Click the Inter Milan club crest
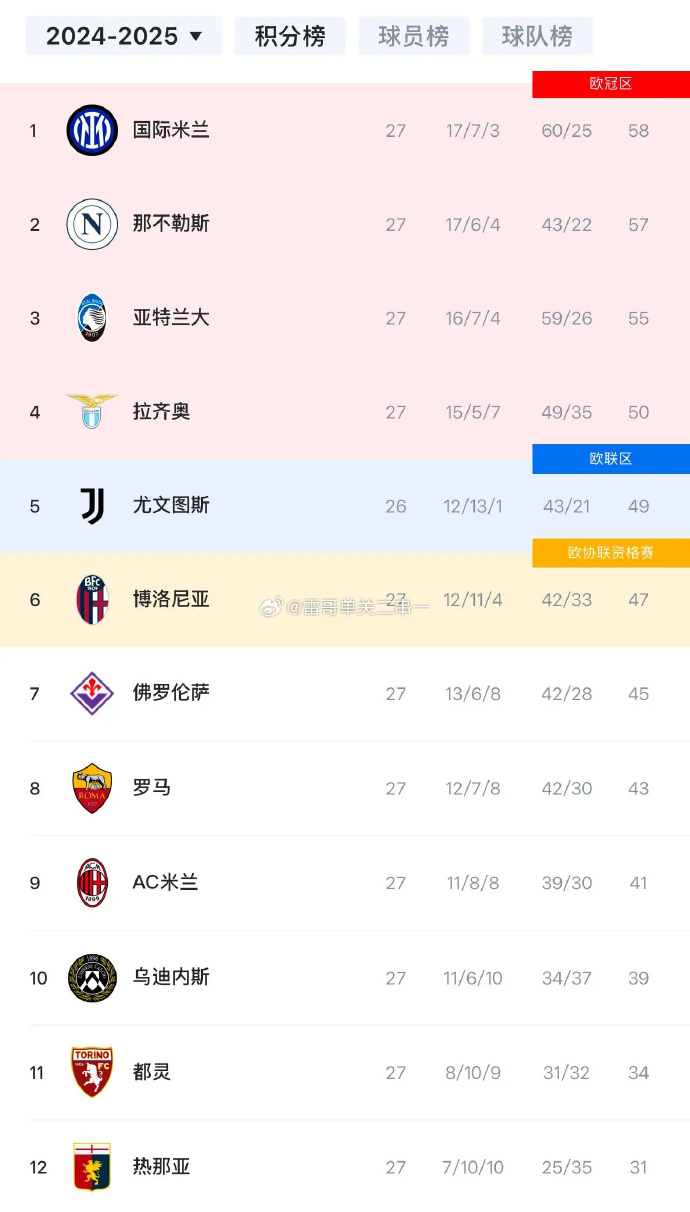Screen dimensions: 690x1212 [x=92, y=130]
